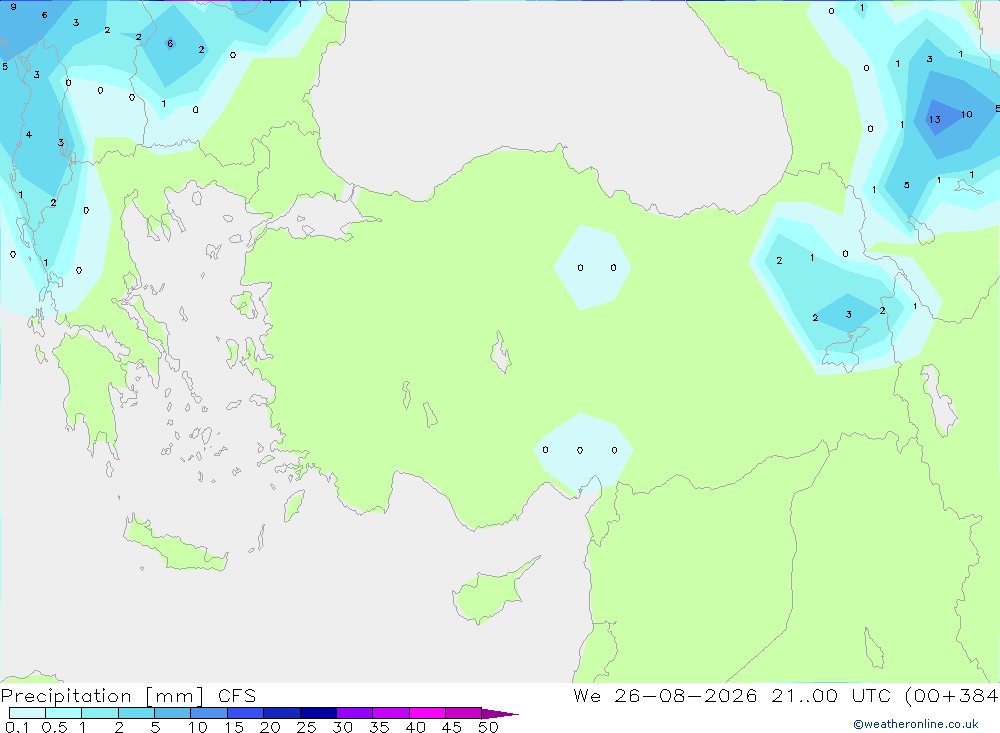Image resolution: width=1000 pixels, height=733 pixels.
Task: Choose the 25–30 mm navy legend swatch
Action: [x=318, y=713]
